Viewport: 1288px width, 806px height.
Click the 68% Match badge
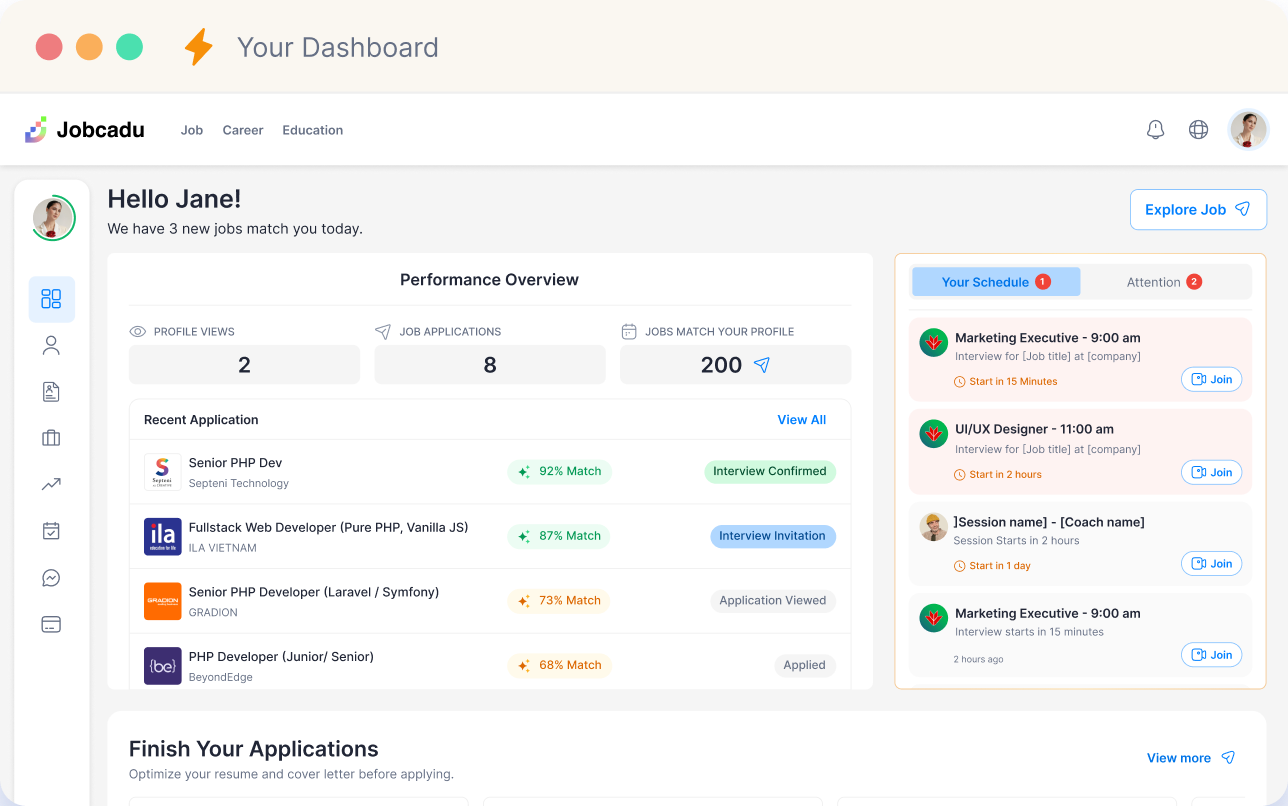click(x=560, y=666)
